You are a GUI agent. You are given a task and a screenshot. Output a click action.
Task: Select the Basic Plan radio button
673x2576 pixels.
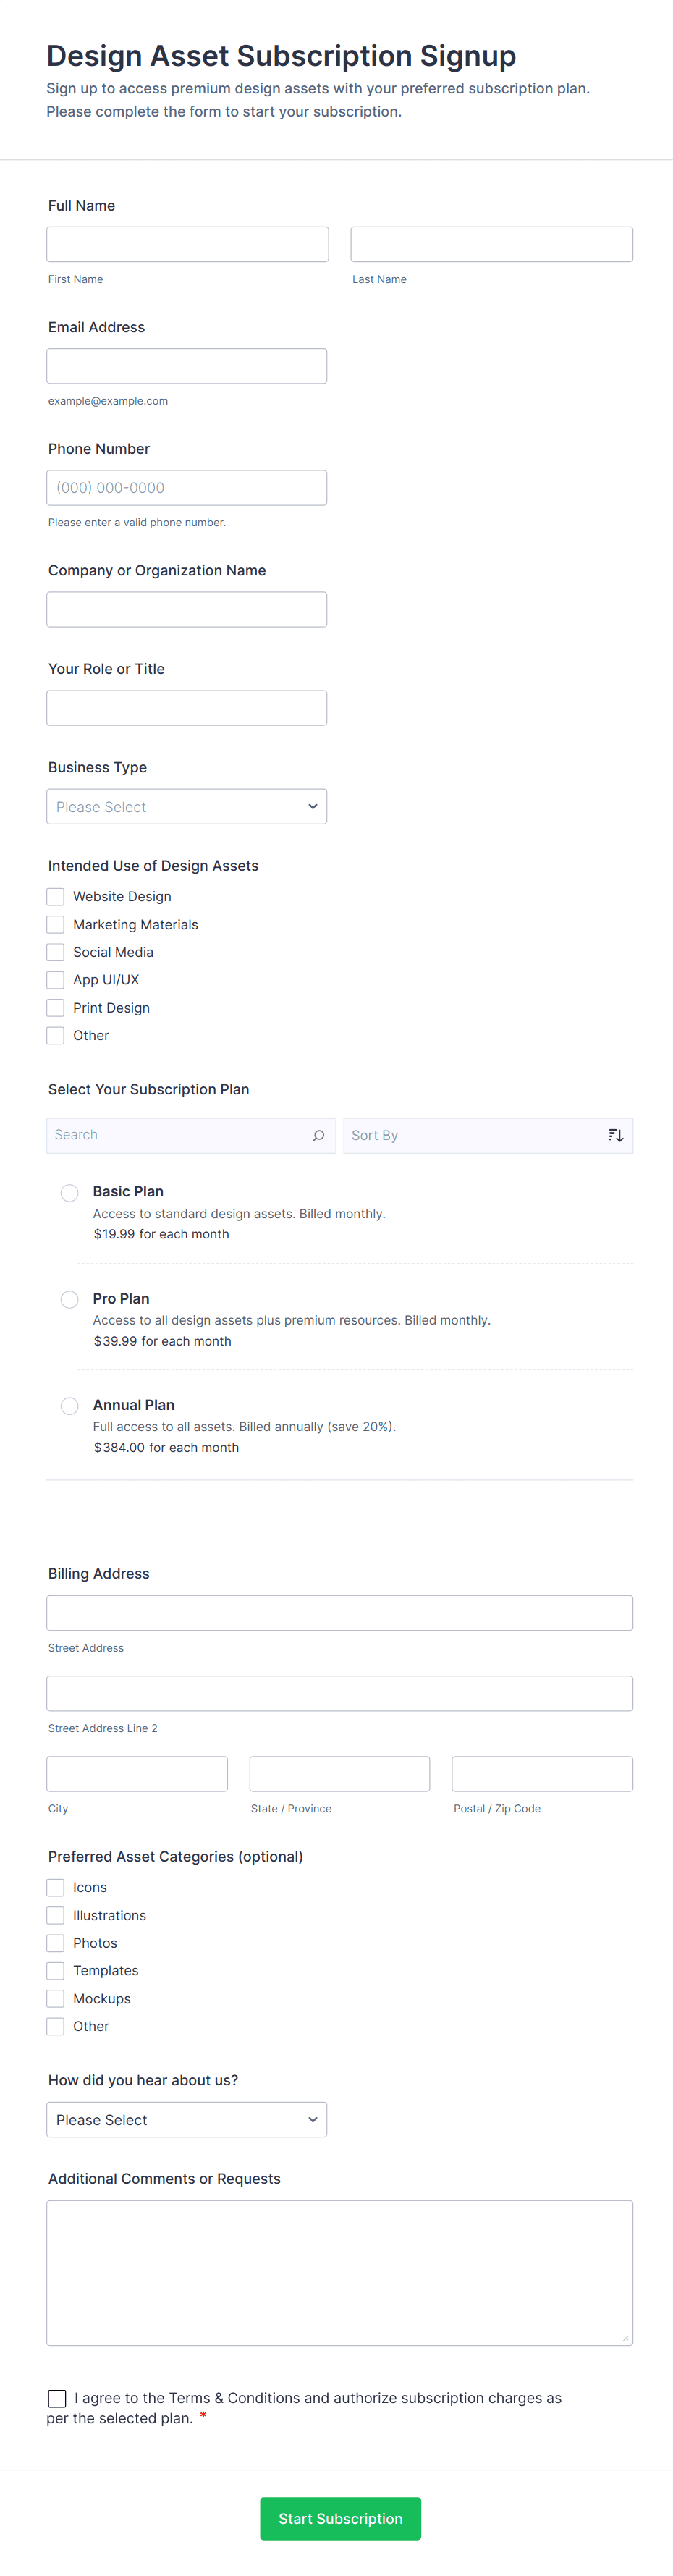(x=70, y=1192)
